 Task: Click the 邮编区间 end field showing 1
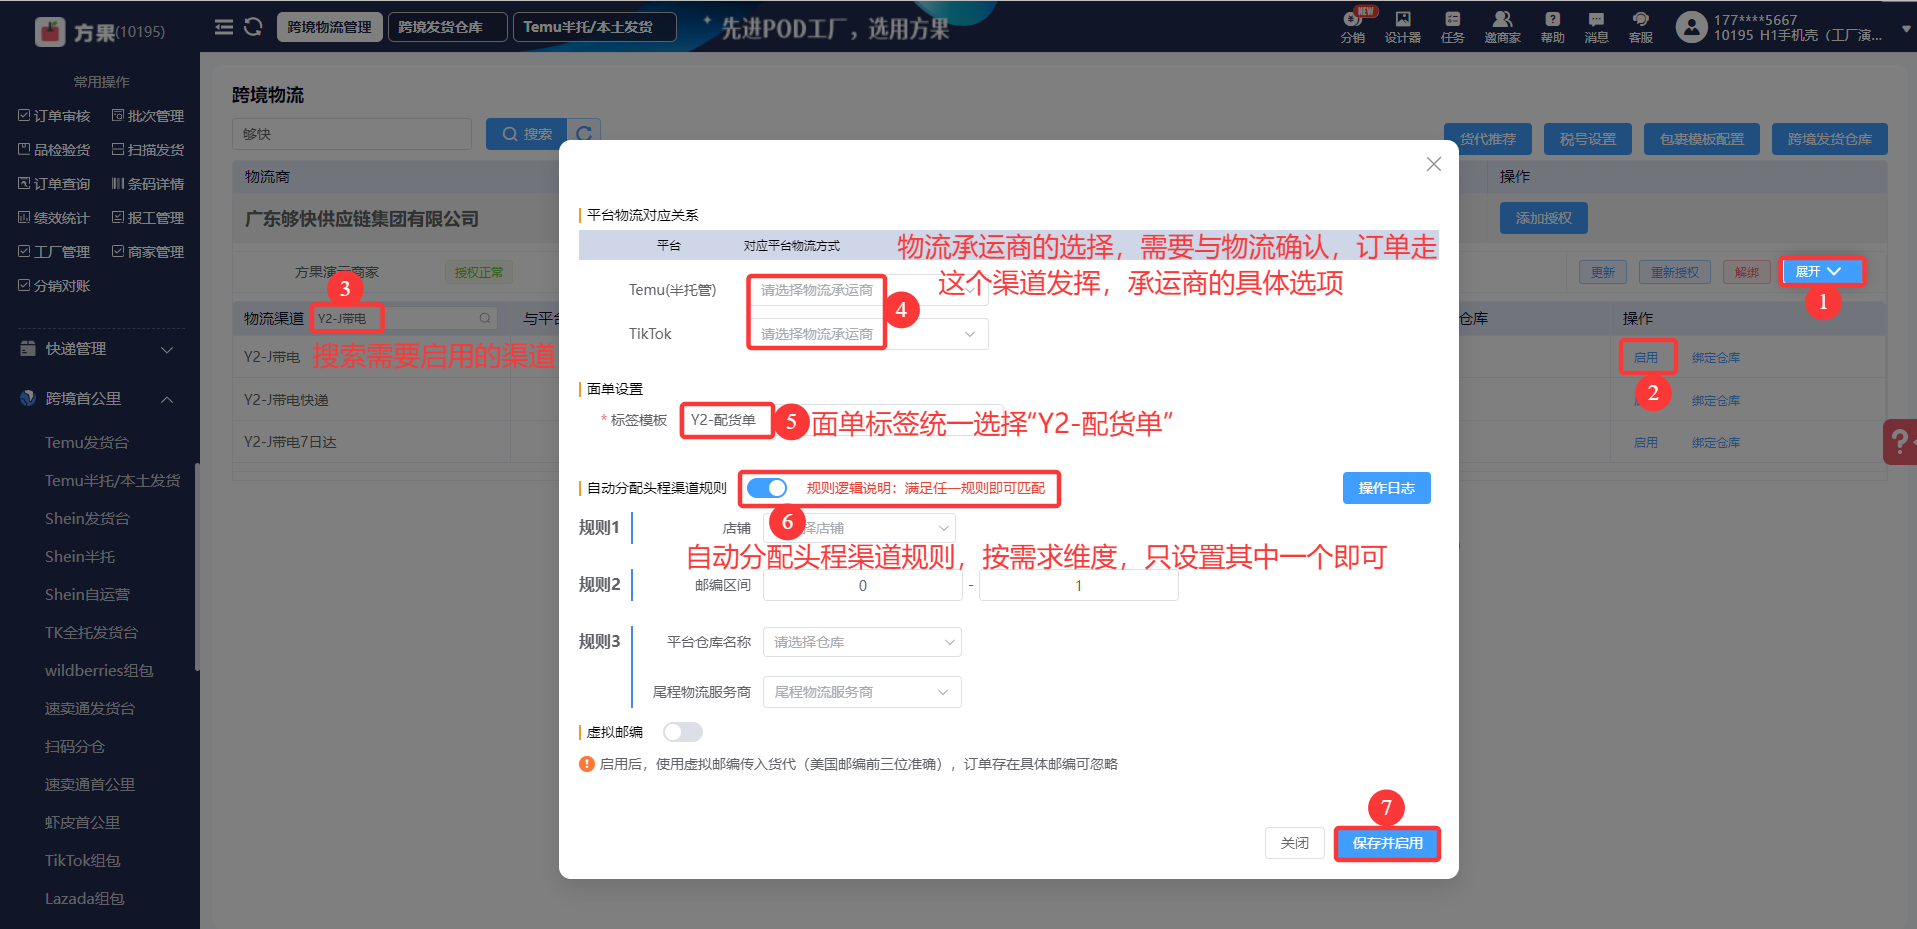(x=1078, y=586)
